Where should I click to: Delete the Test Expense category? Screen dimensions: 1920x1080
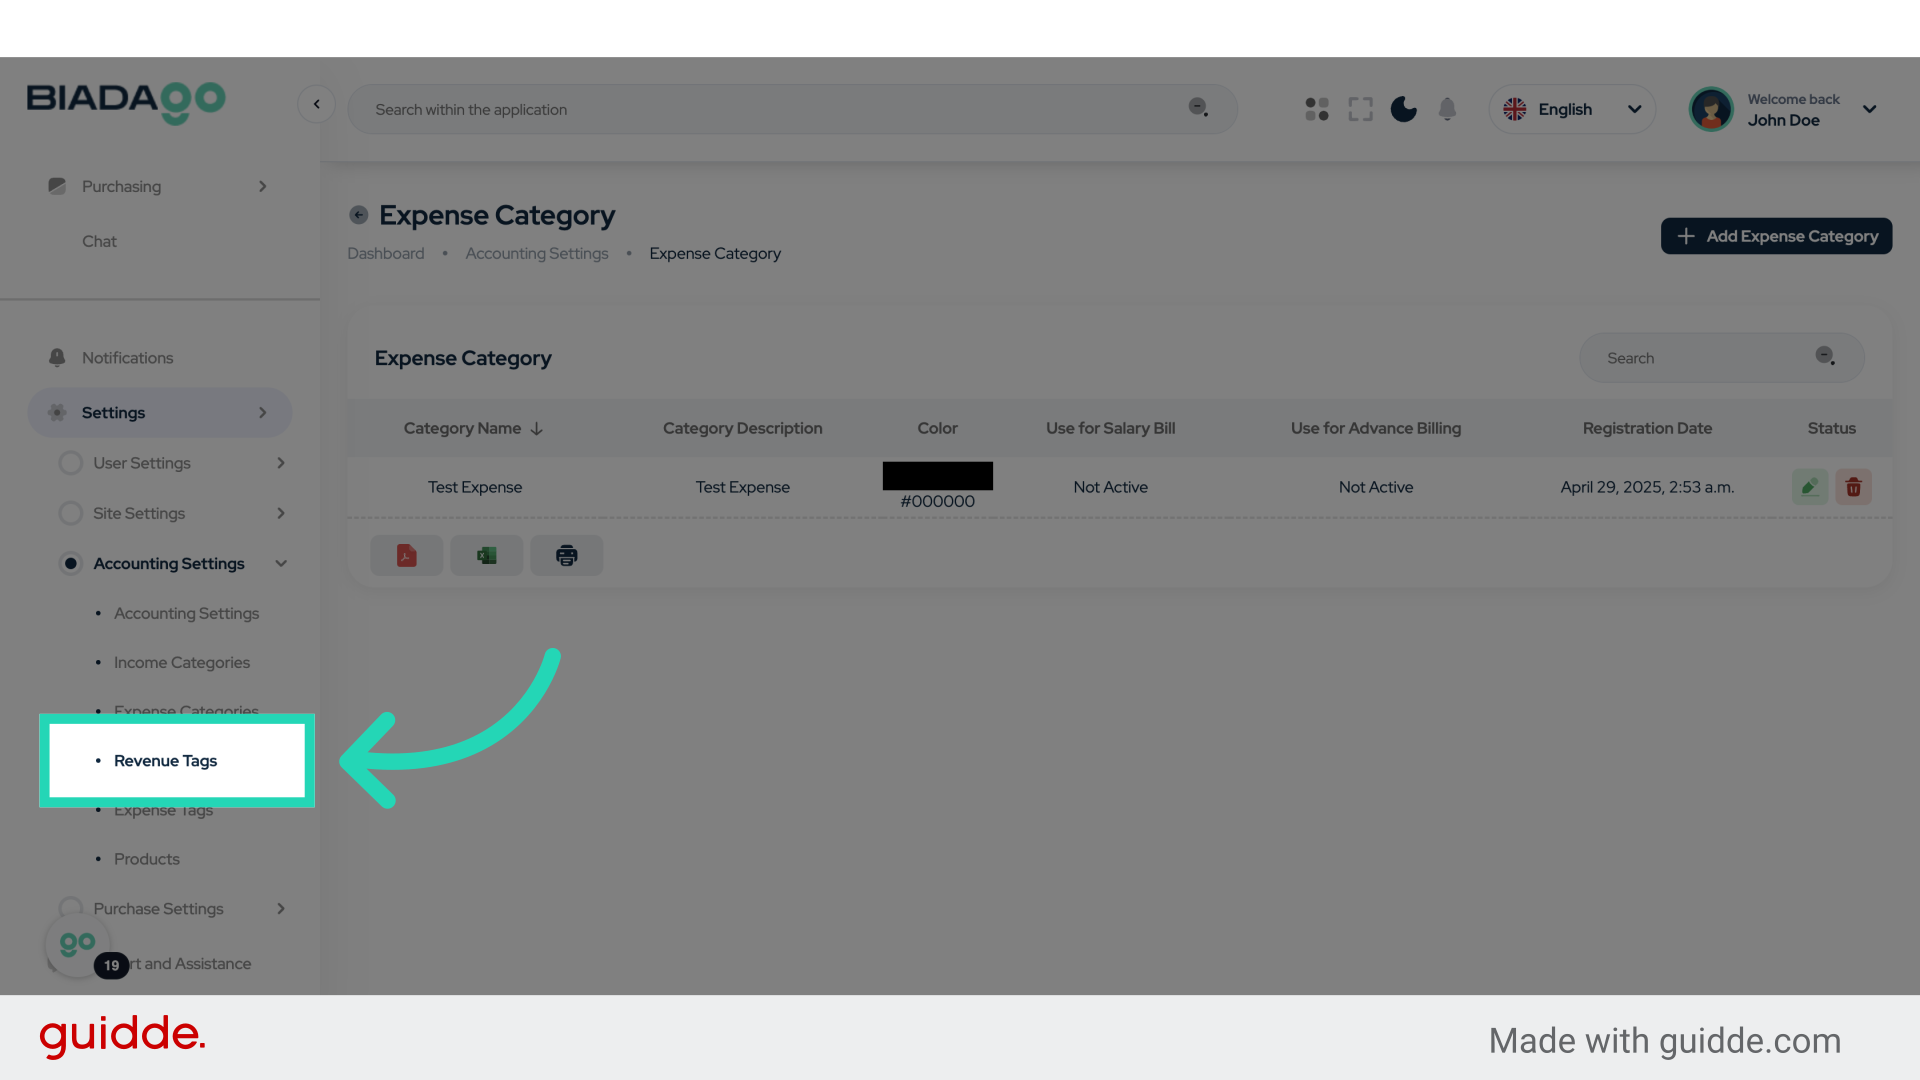1853,487
